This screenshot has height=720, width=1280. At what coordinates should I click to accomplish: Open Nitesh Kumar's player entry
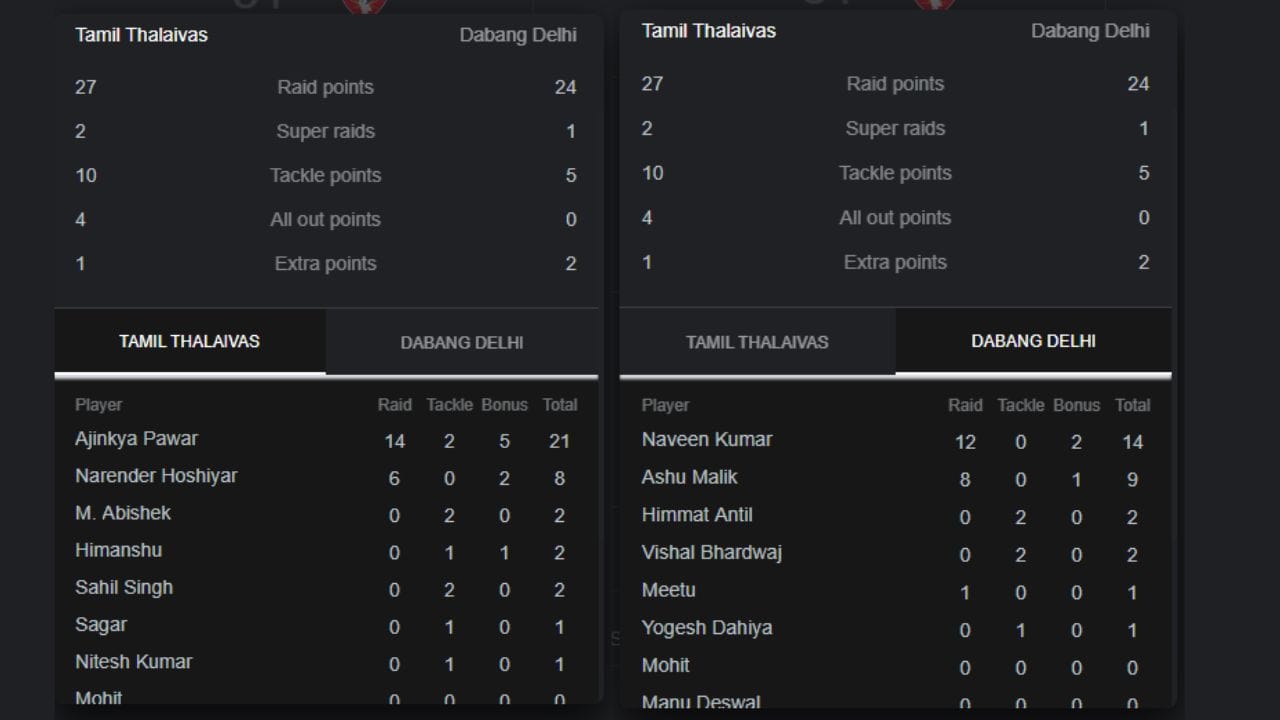(x=133, y=662)
